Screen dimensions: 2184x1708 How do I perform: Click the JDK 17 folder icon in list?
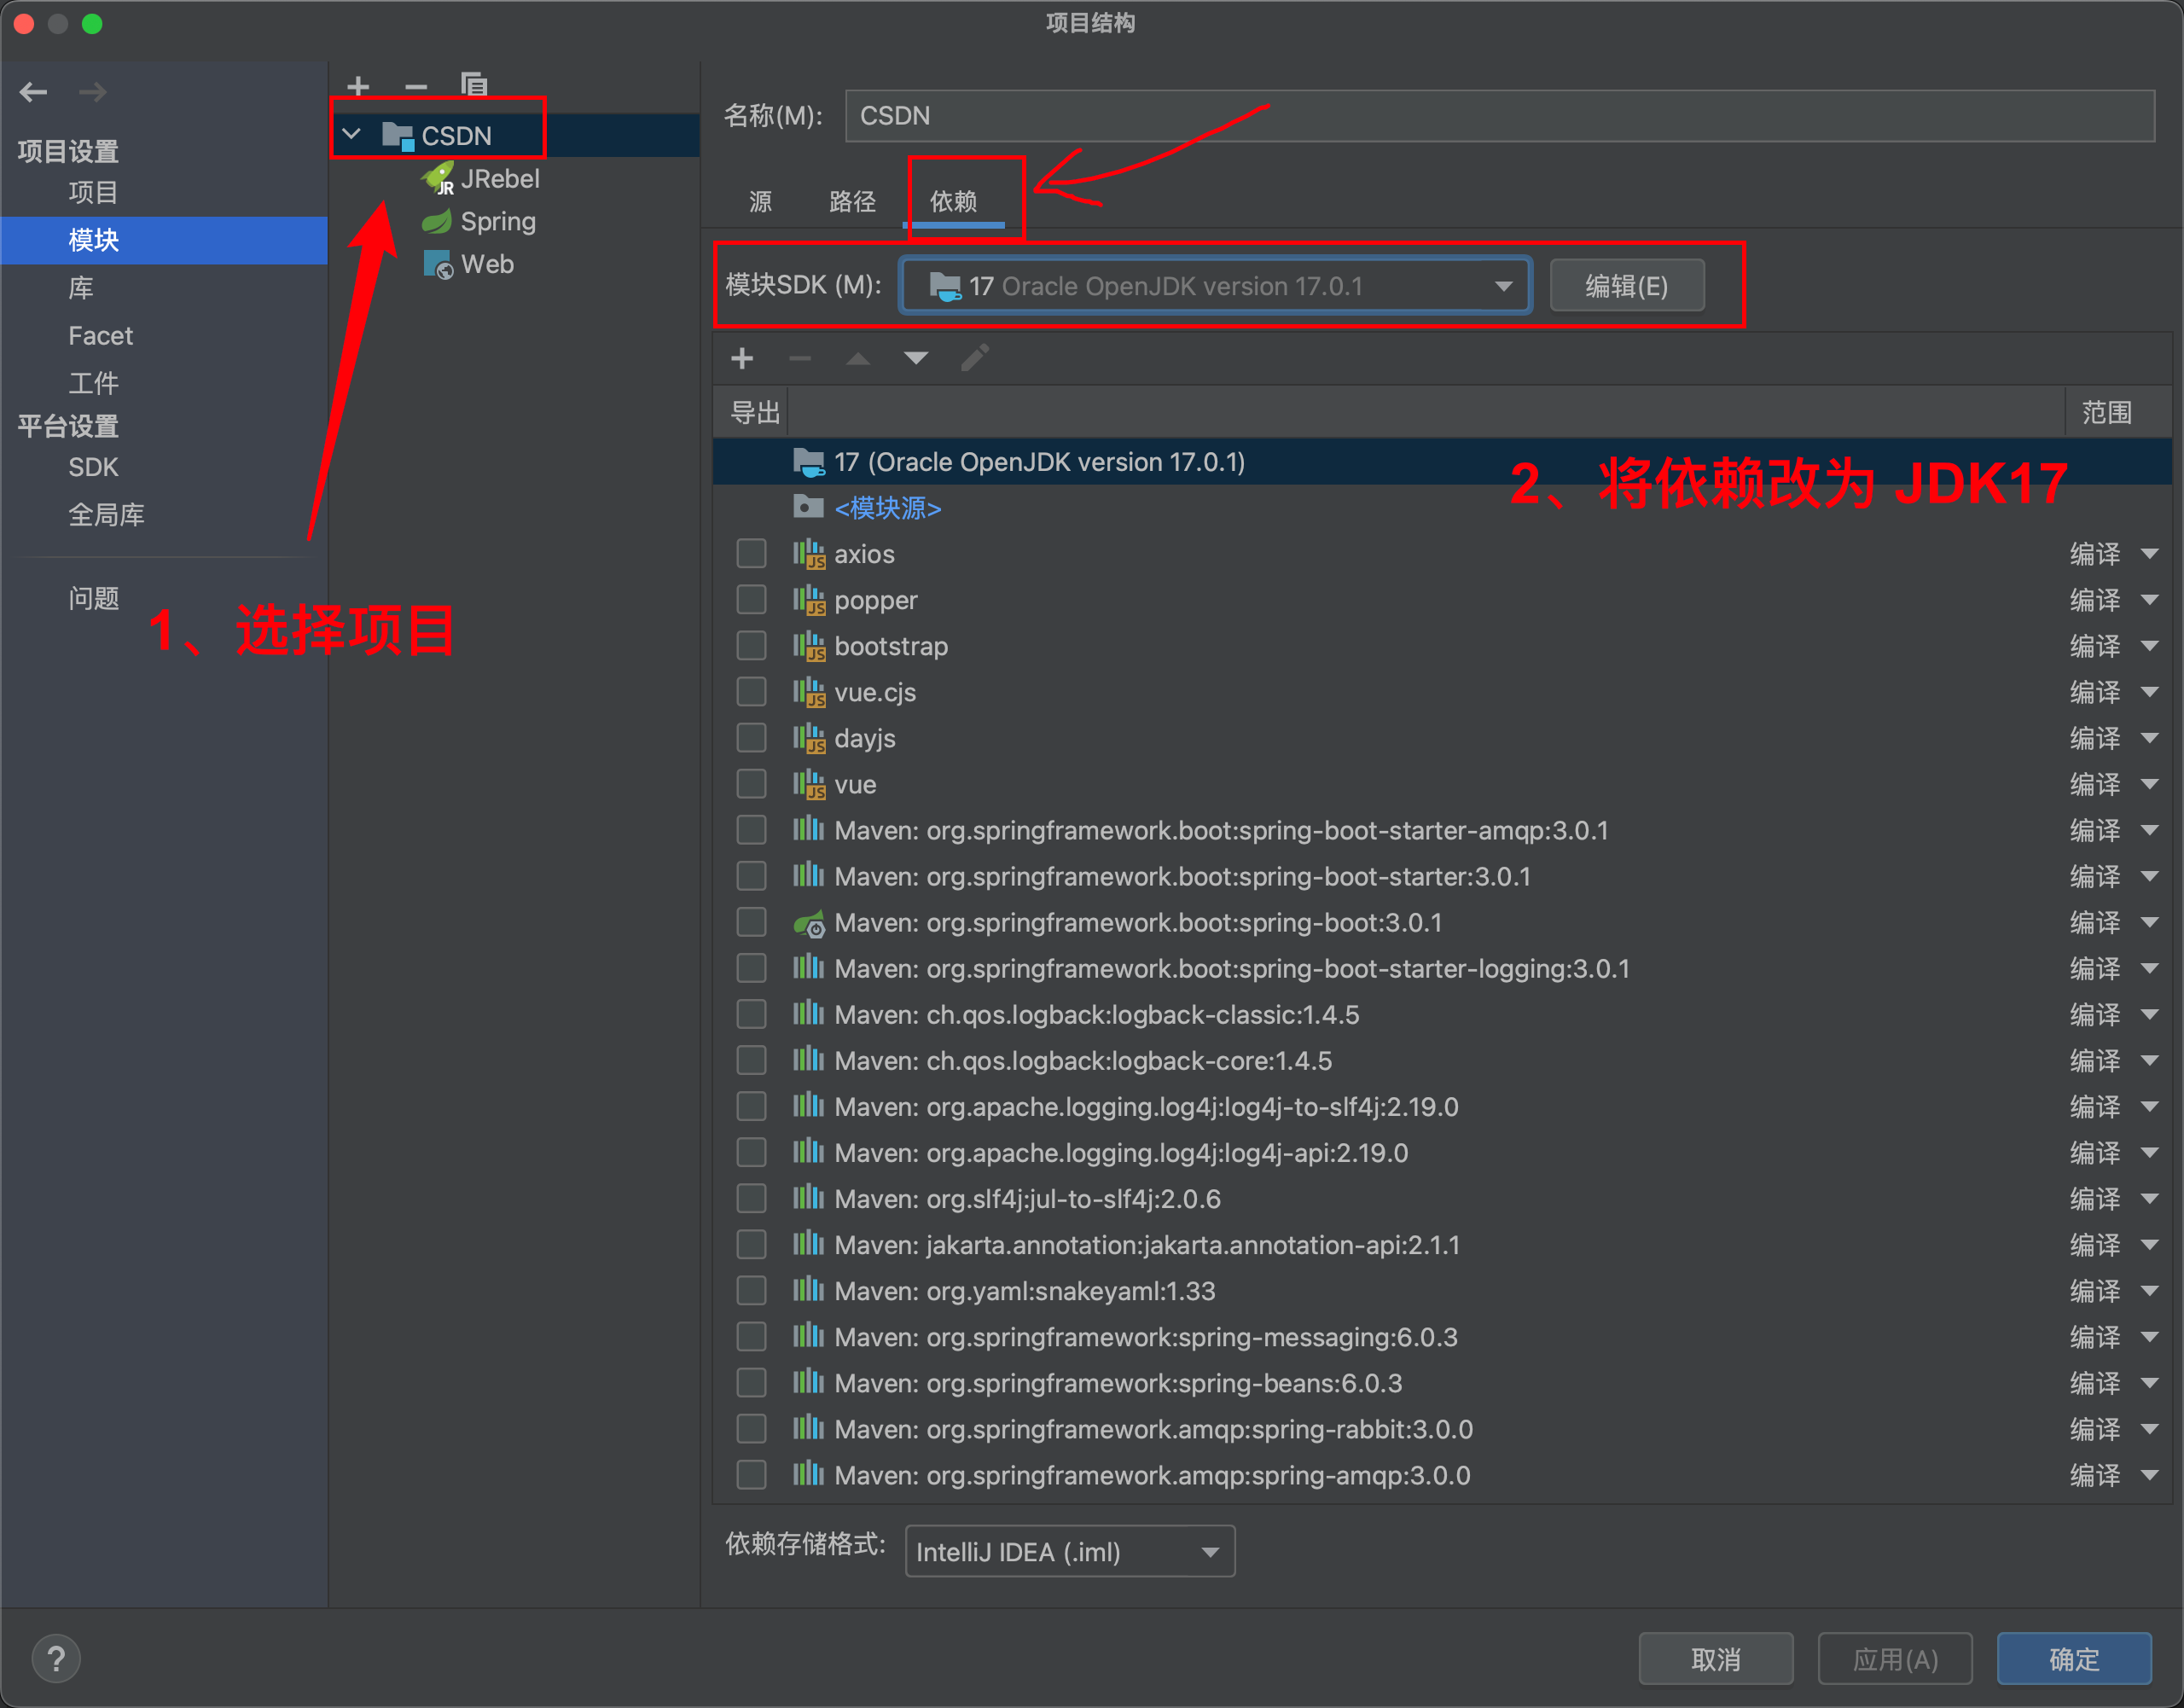[x=809, y=462]
